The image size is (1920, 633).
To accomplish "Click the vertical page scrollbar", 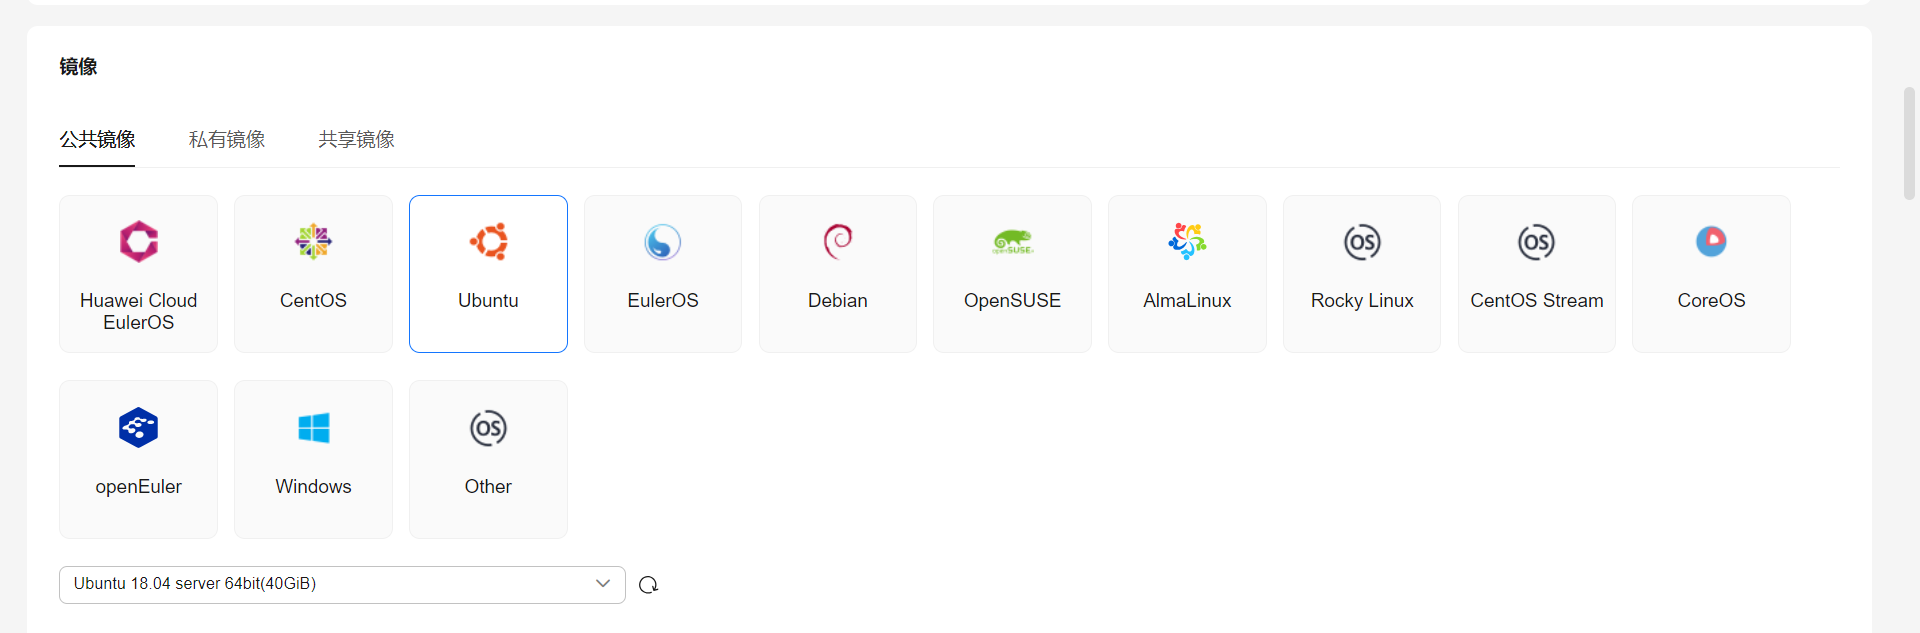I will (1908, 143).
